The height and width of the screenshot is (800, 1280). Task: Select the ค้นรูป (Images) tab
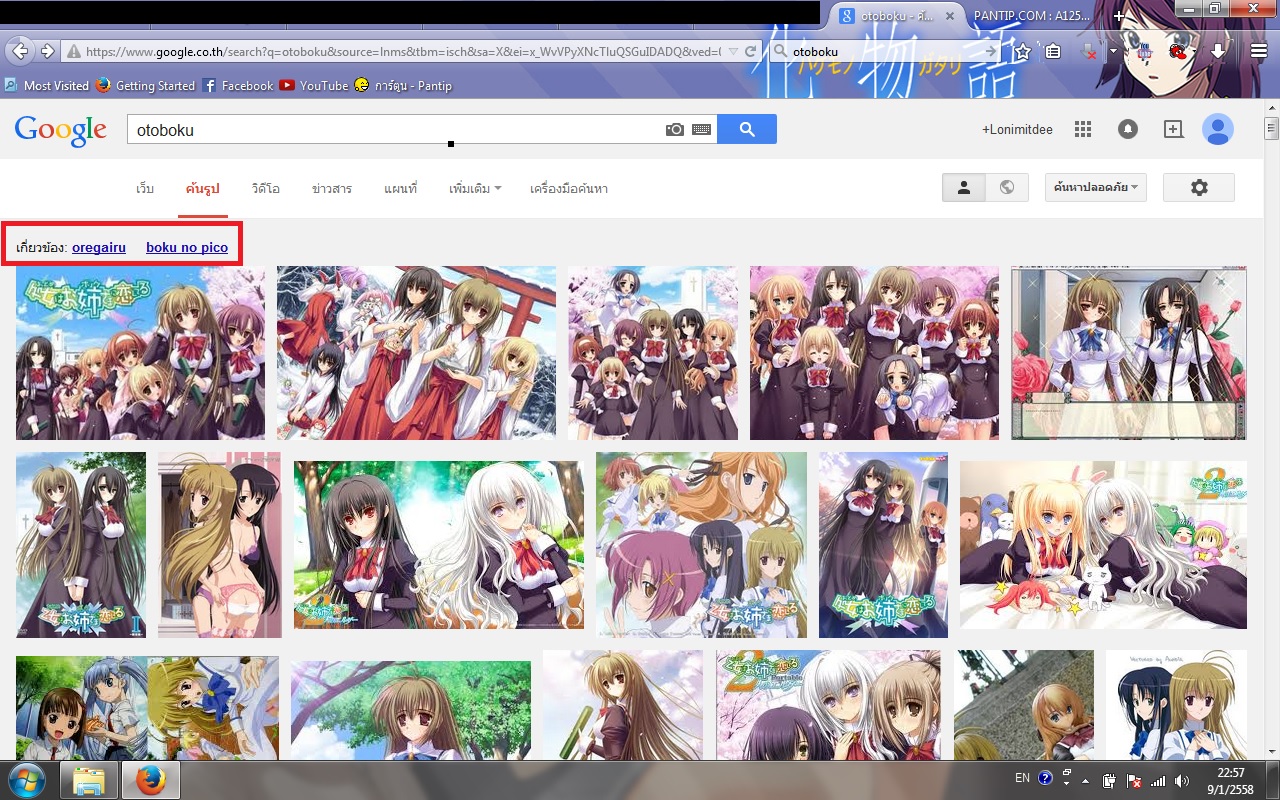pyautogui.click(x=203, y=188)
